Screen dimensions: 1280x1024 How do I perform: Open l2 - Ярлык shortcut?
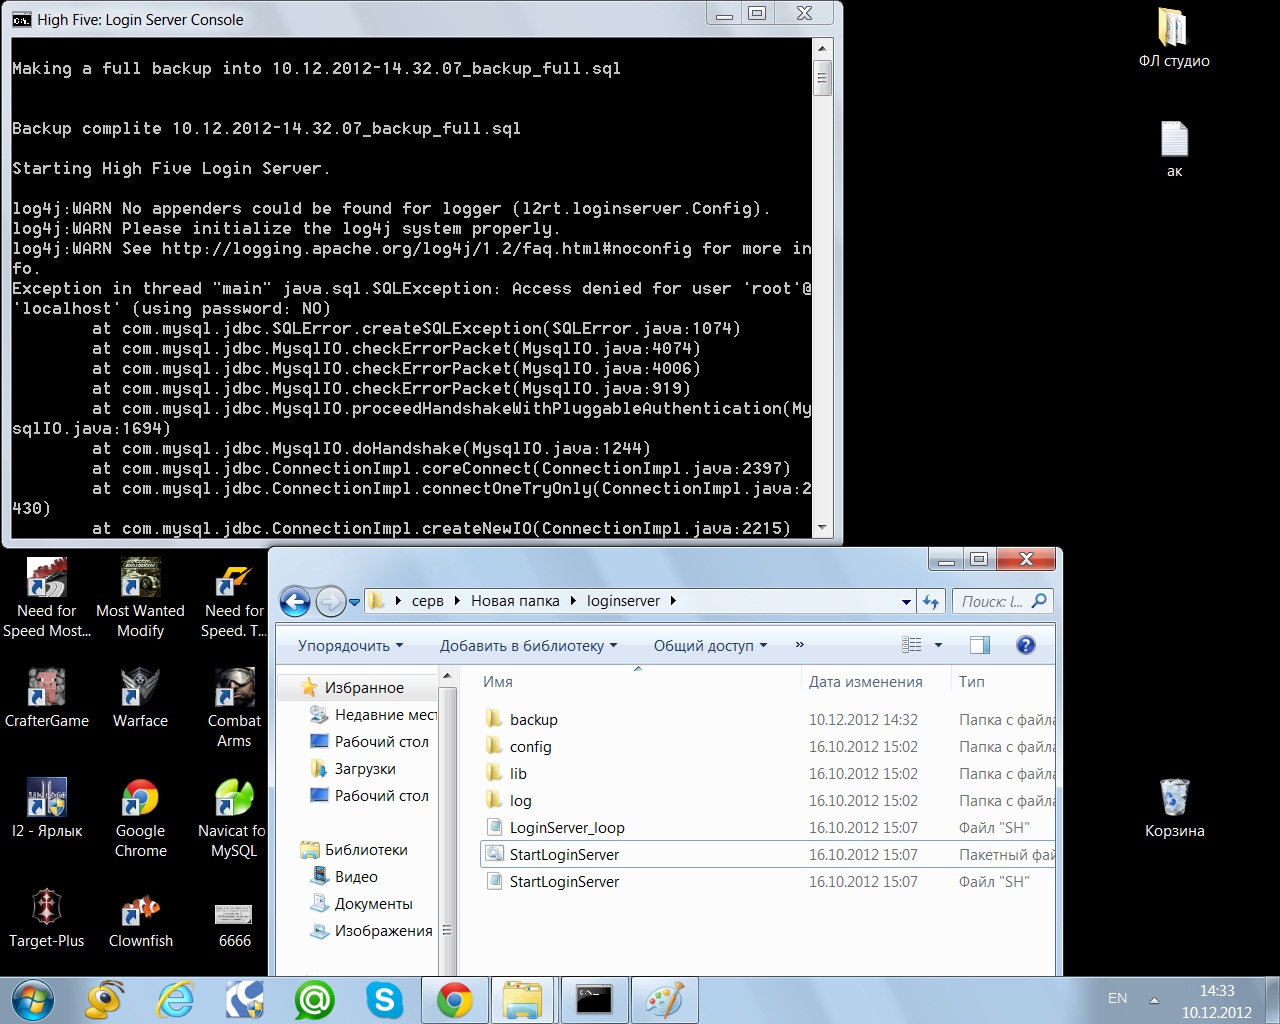pos(46,807)
